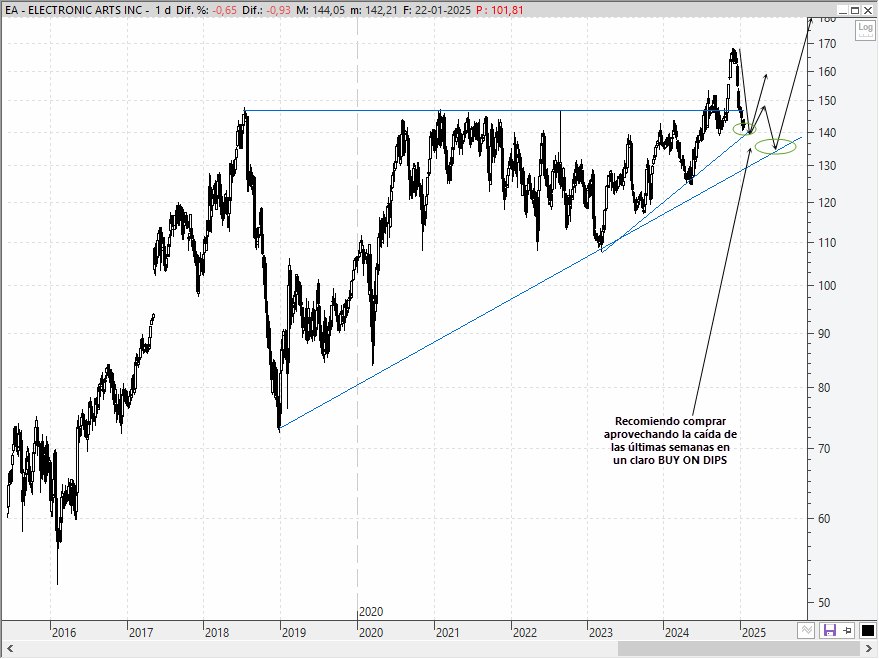
Task: Click the horizontal scrollbar thumb
Action: coord(739,649)
